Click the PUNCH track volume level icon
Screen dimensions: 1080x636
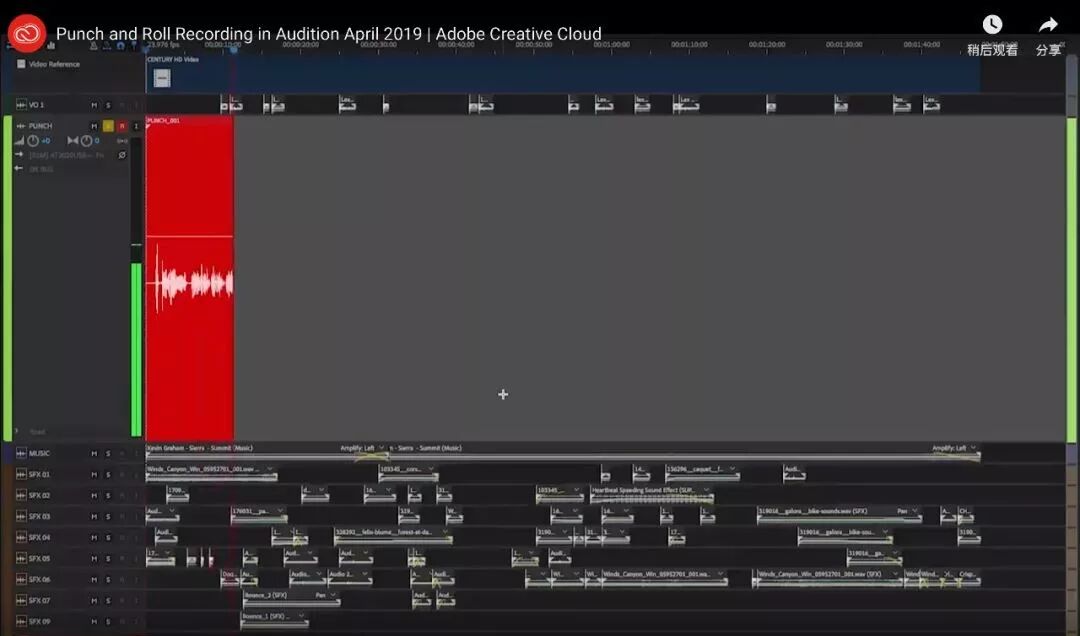19,141
